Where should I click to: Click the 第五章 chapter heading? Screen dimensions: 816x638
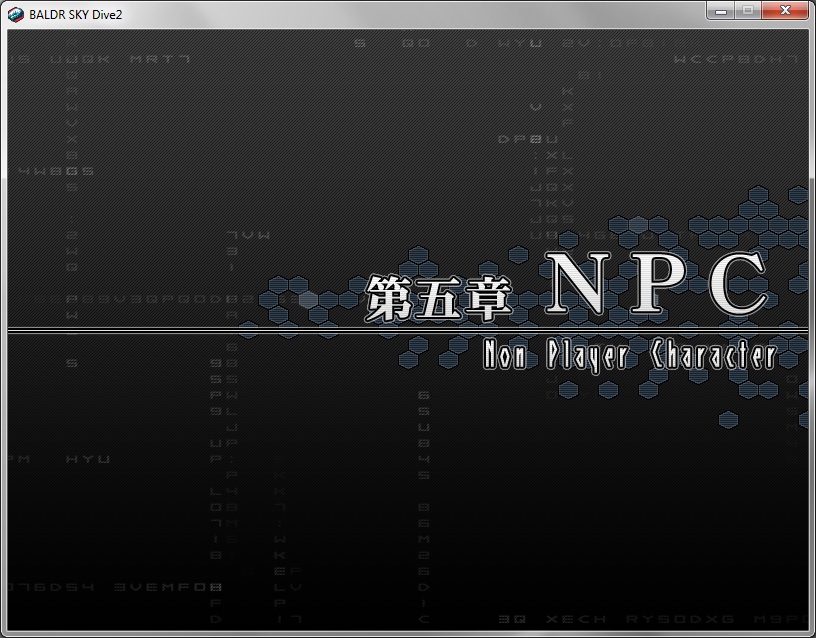[439, 299]
